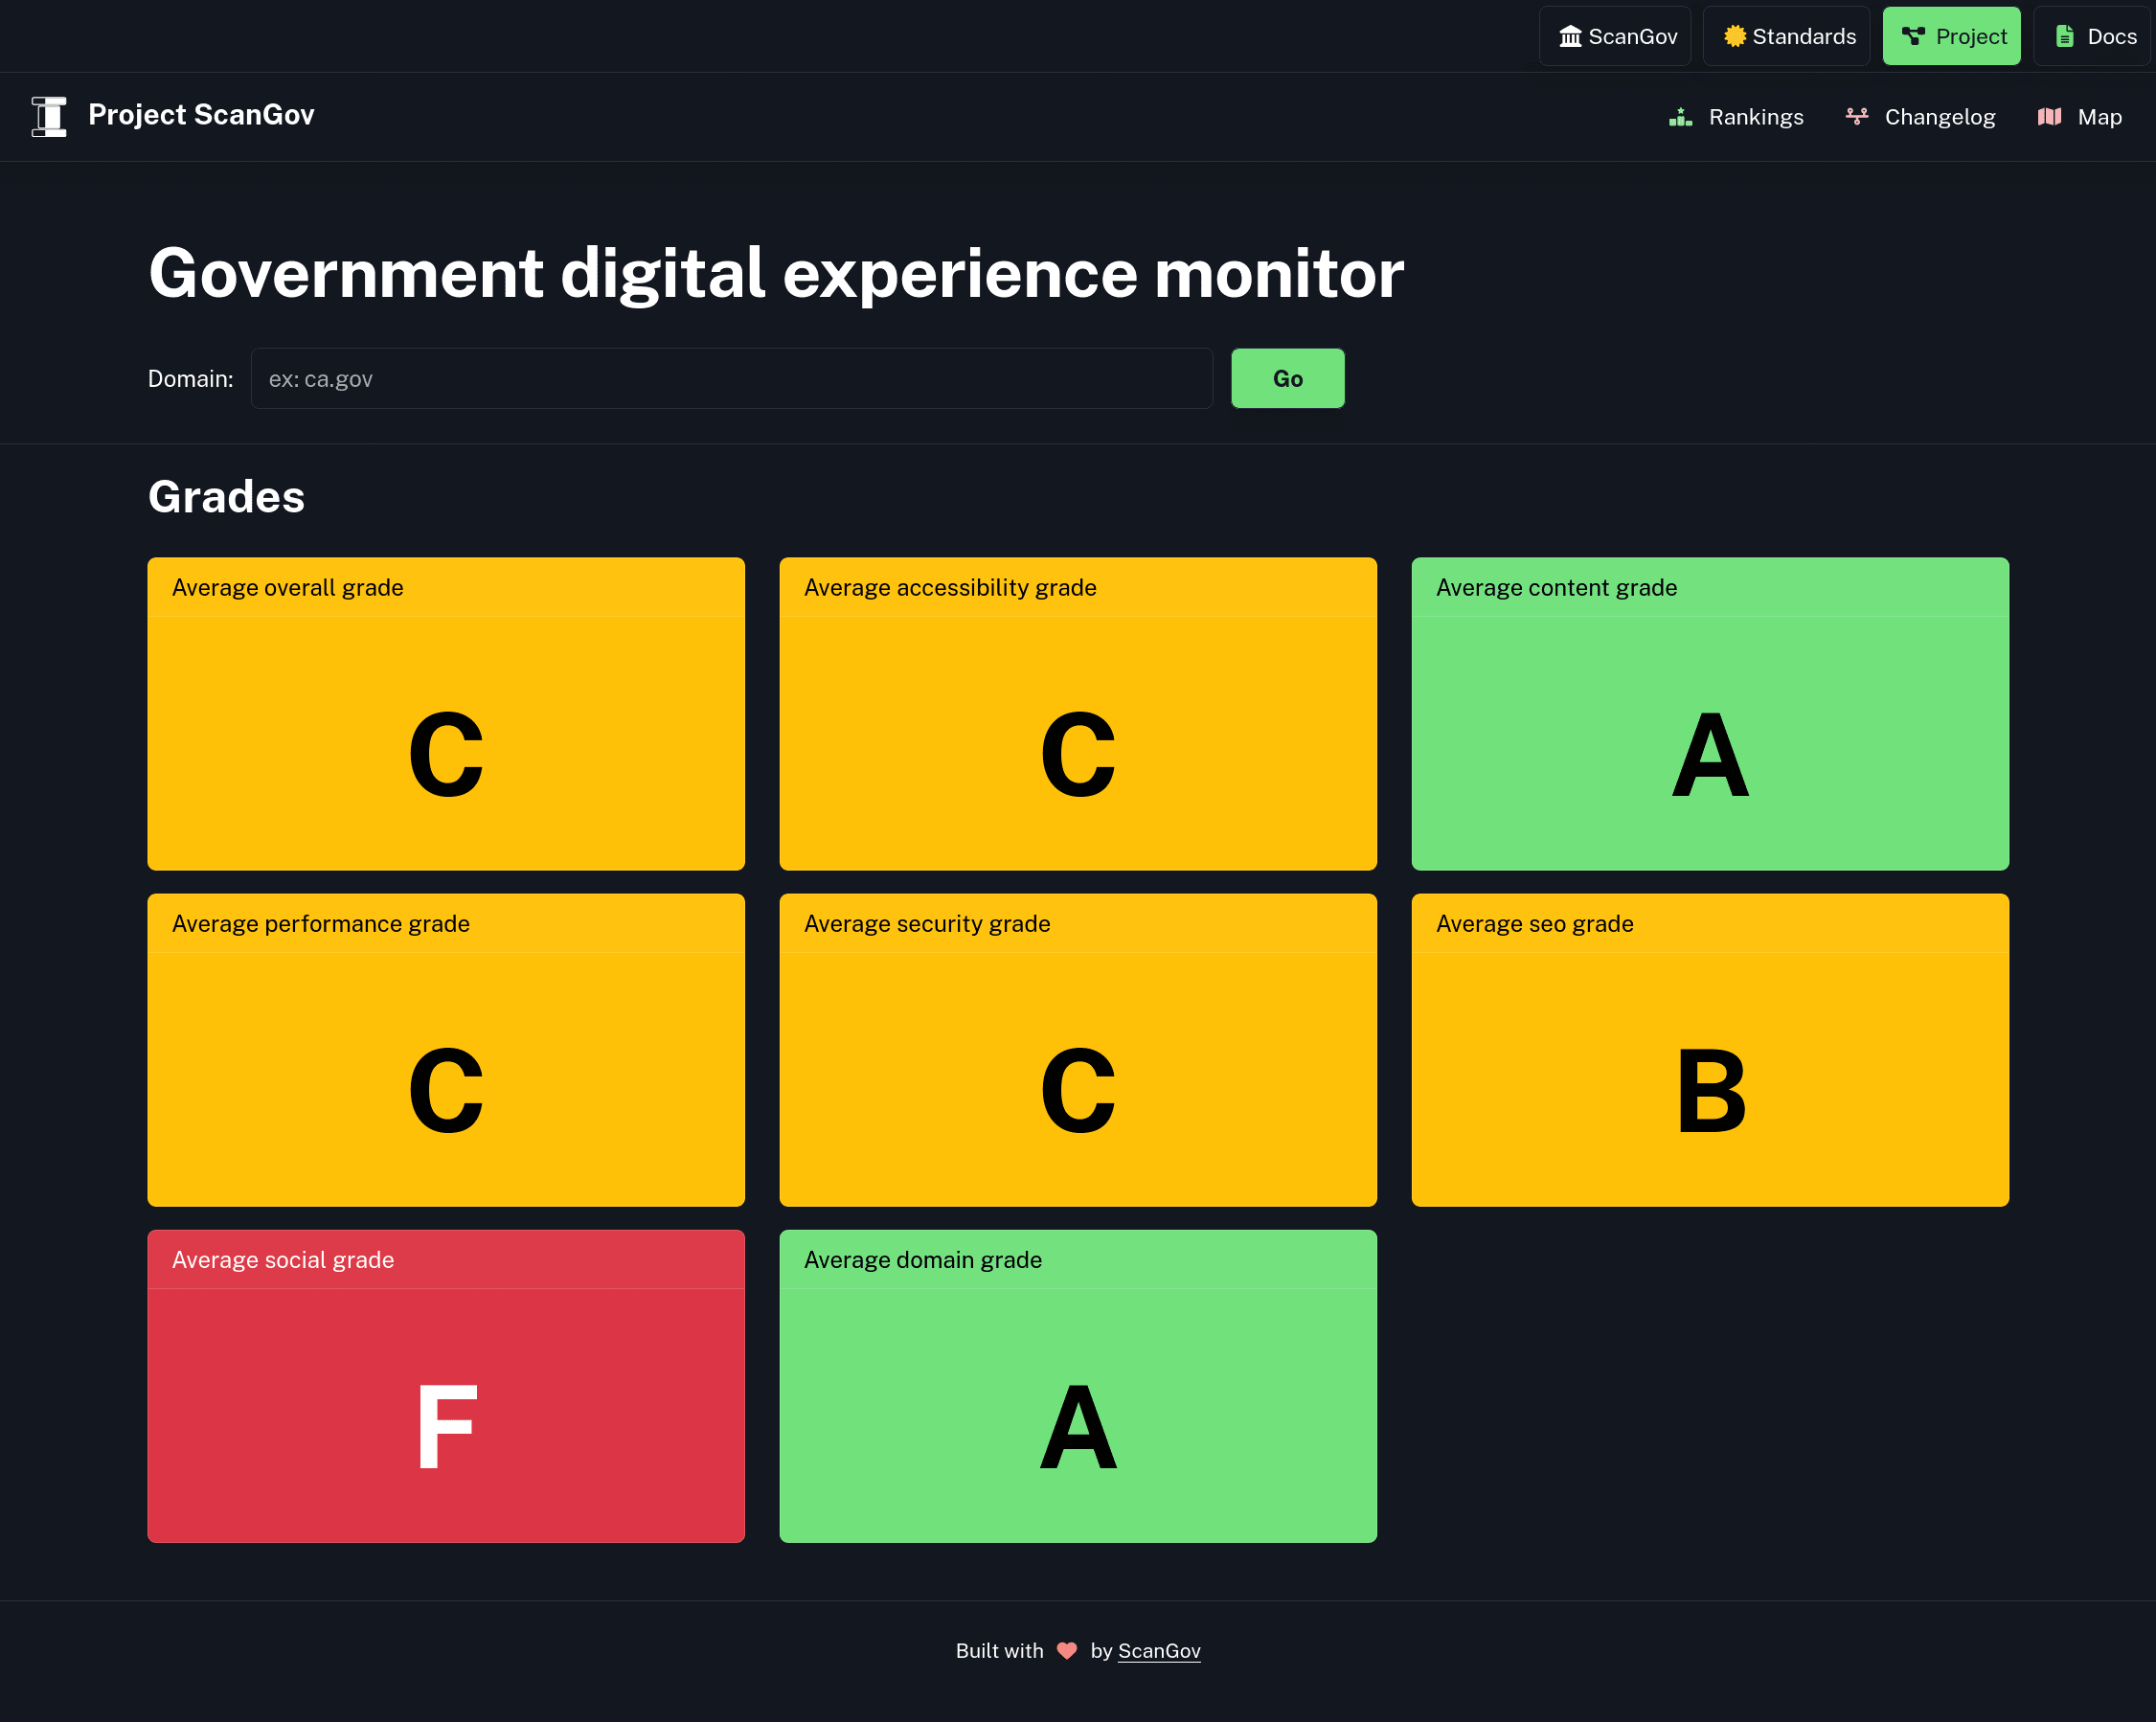
Task: Select the Project sitemap icon
Action: pos(1912,35)
